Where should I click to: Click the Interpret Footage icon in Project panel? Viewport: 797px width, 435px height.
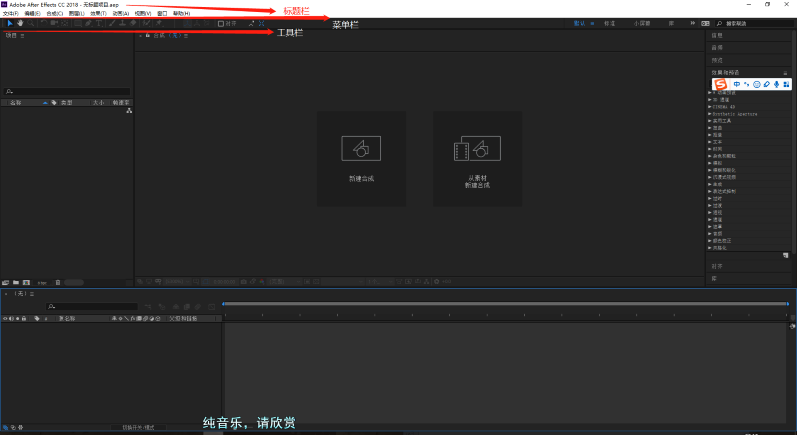[x=5, y=283]
